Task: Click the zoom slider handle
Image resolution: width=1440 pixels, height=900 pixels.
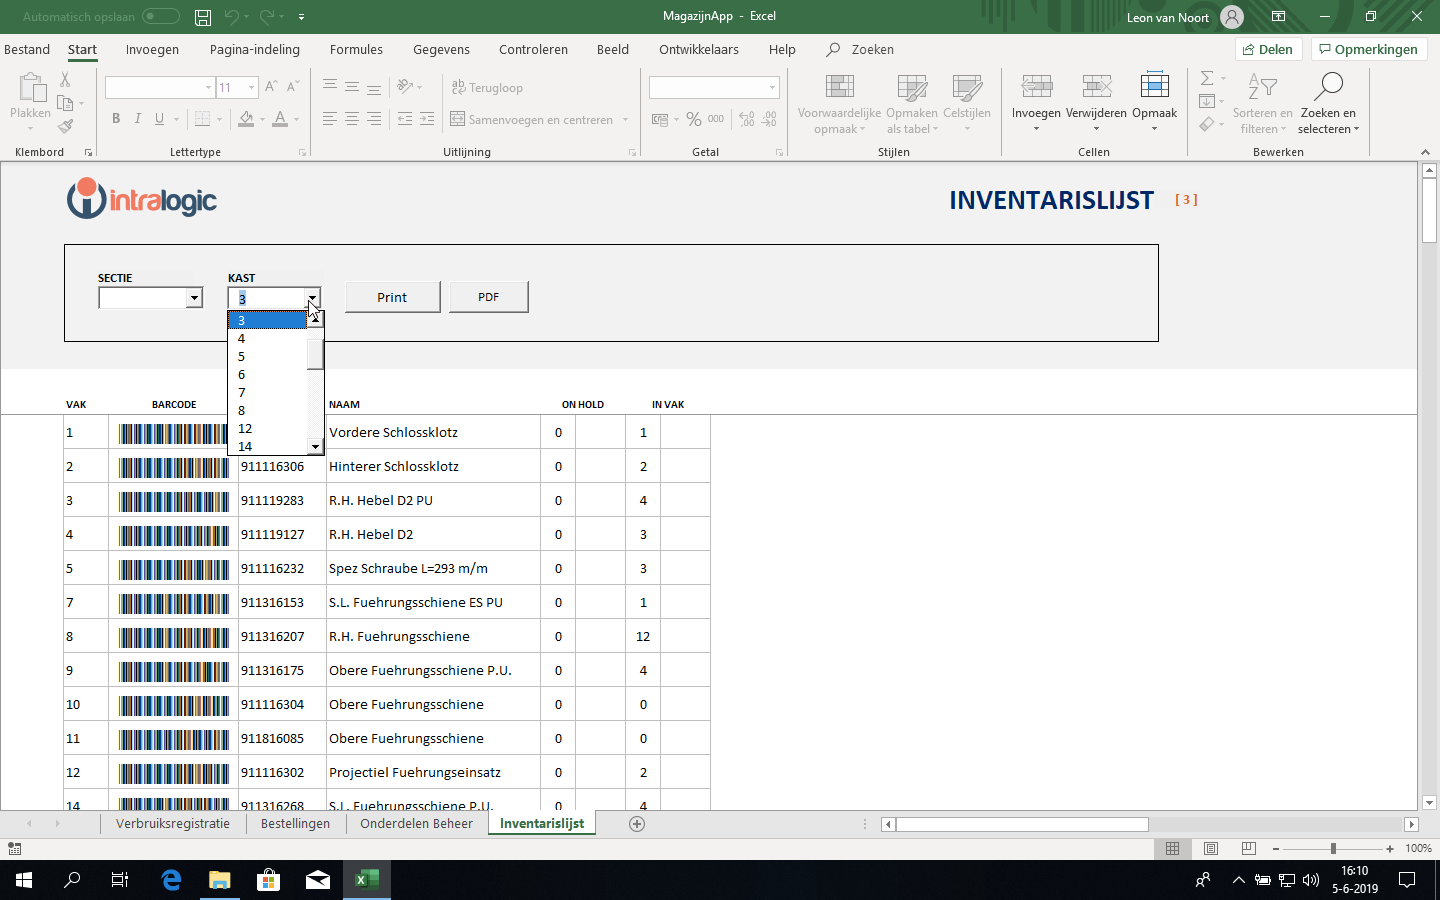Action: (1333, 848)
